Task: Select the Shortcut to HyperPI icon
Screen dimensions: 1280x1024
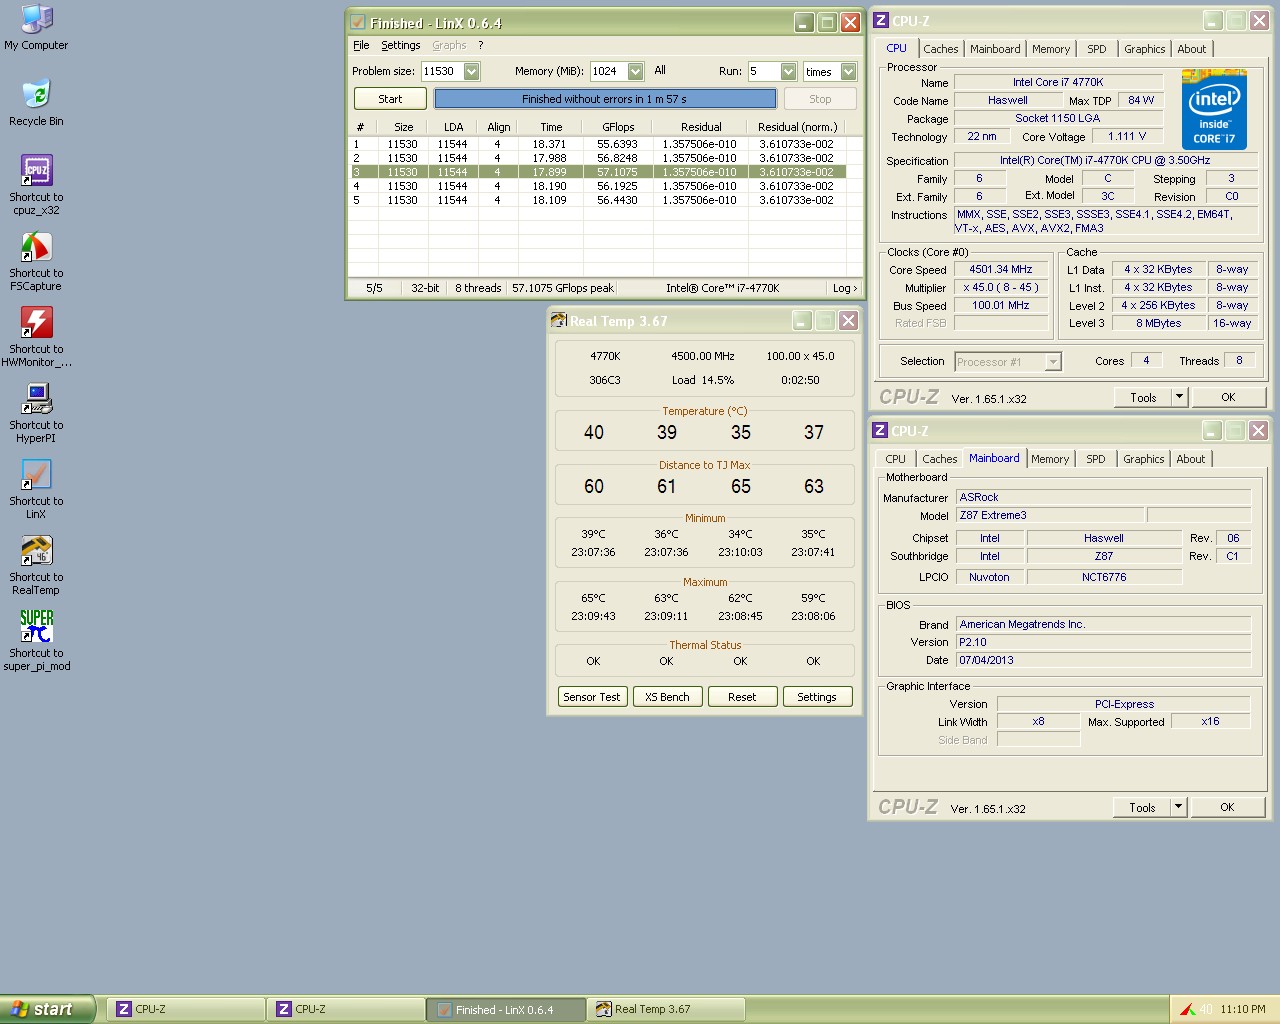Action: [36, 413]
